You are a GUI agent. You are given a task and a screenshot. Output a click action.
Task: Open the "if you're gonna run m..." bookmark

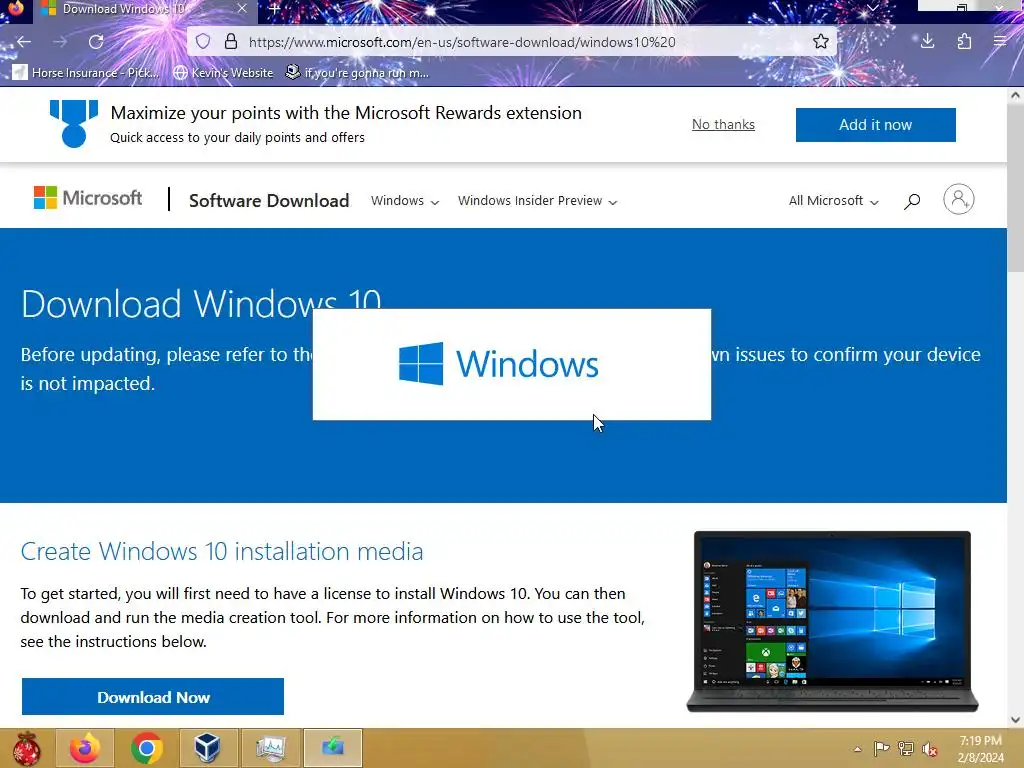tap(358, 72)
